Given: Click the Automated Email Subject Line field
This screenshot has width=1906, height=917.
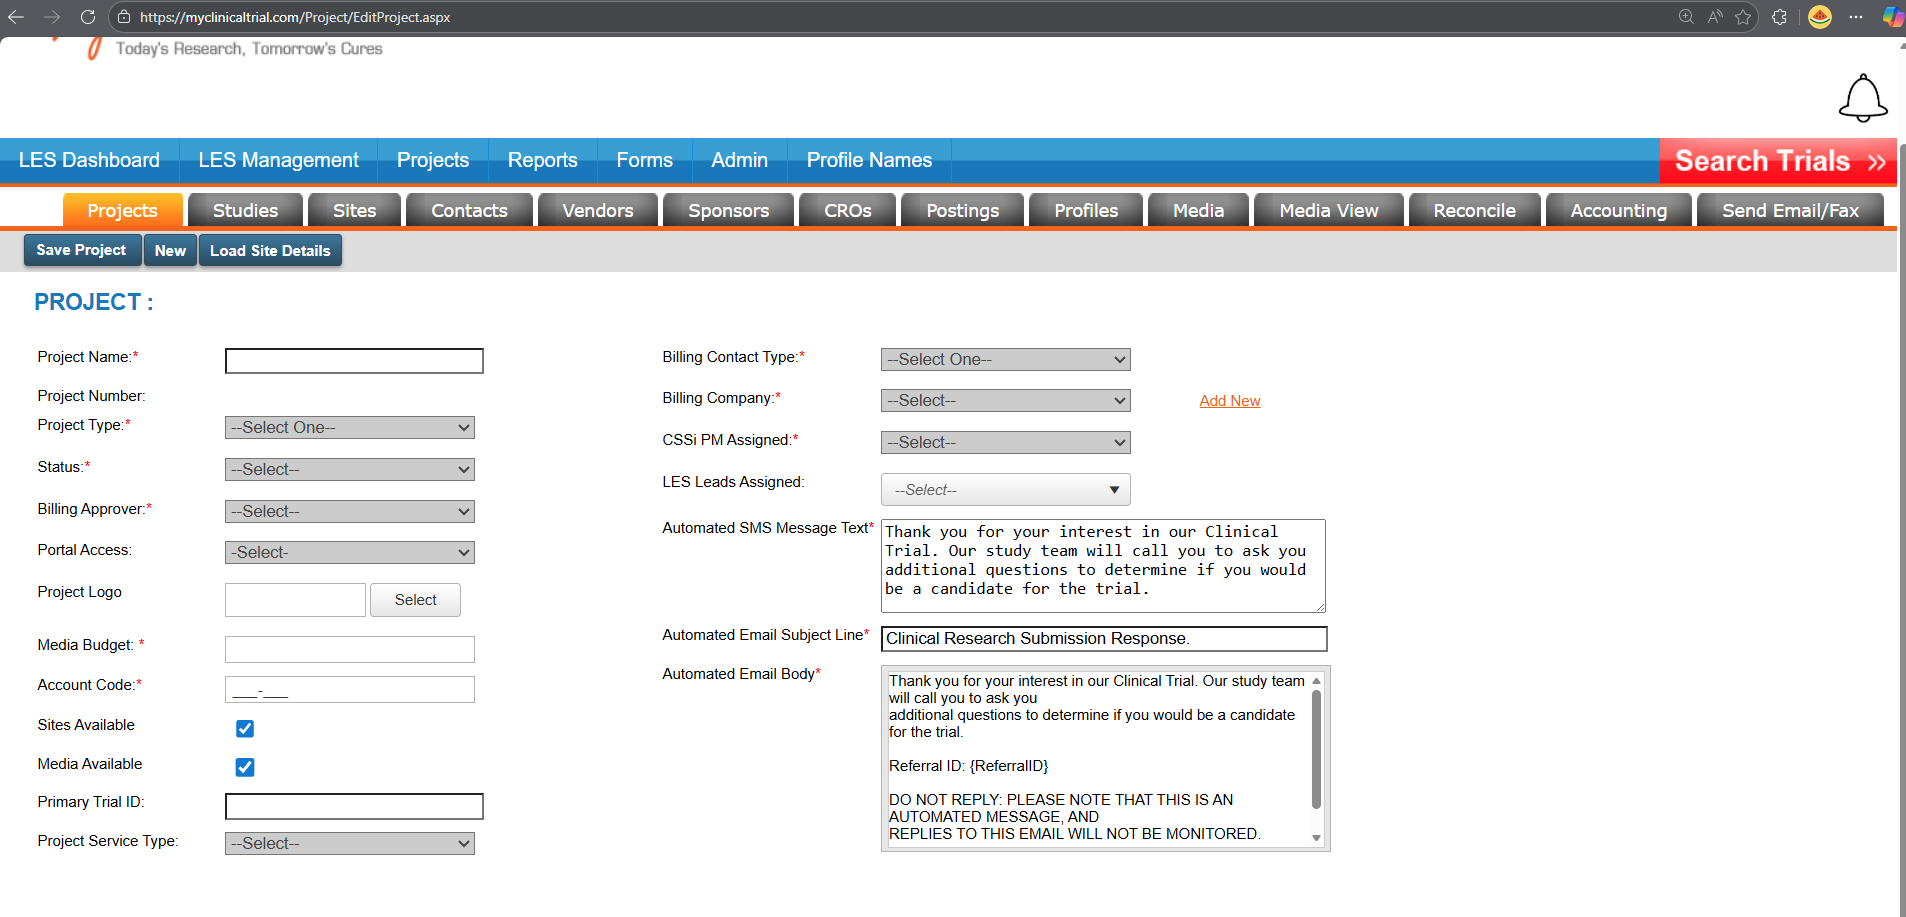Looking at the screenshot, I should click(1104, 639).
